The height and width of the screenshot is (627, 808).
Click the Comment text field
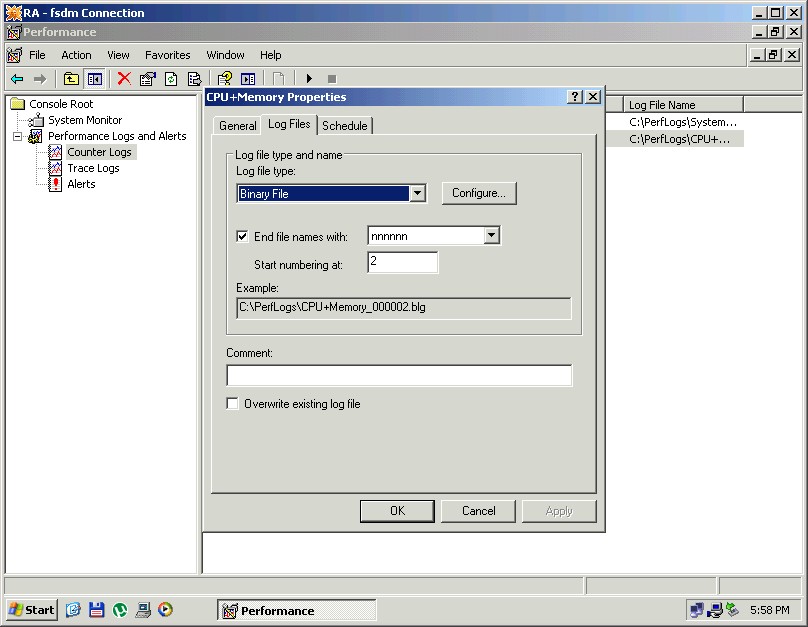coord(399,376)
